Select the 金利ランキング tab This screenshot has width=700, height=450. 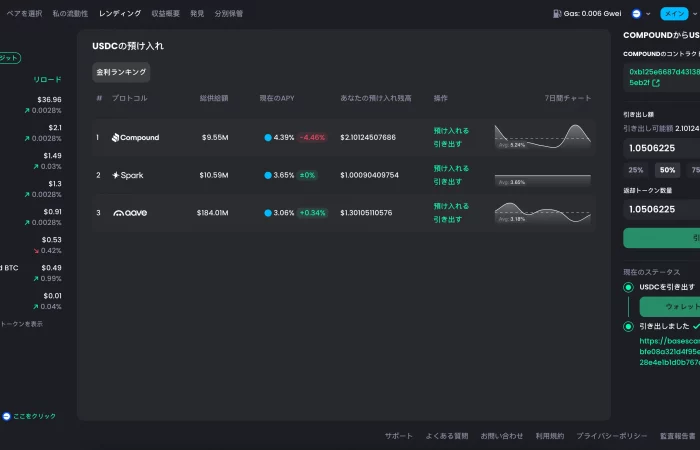121,72
